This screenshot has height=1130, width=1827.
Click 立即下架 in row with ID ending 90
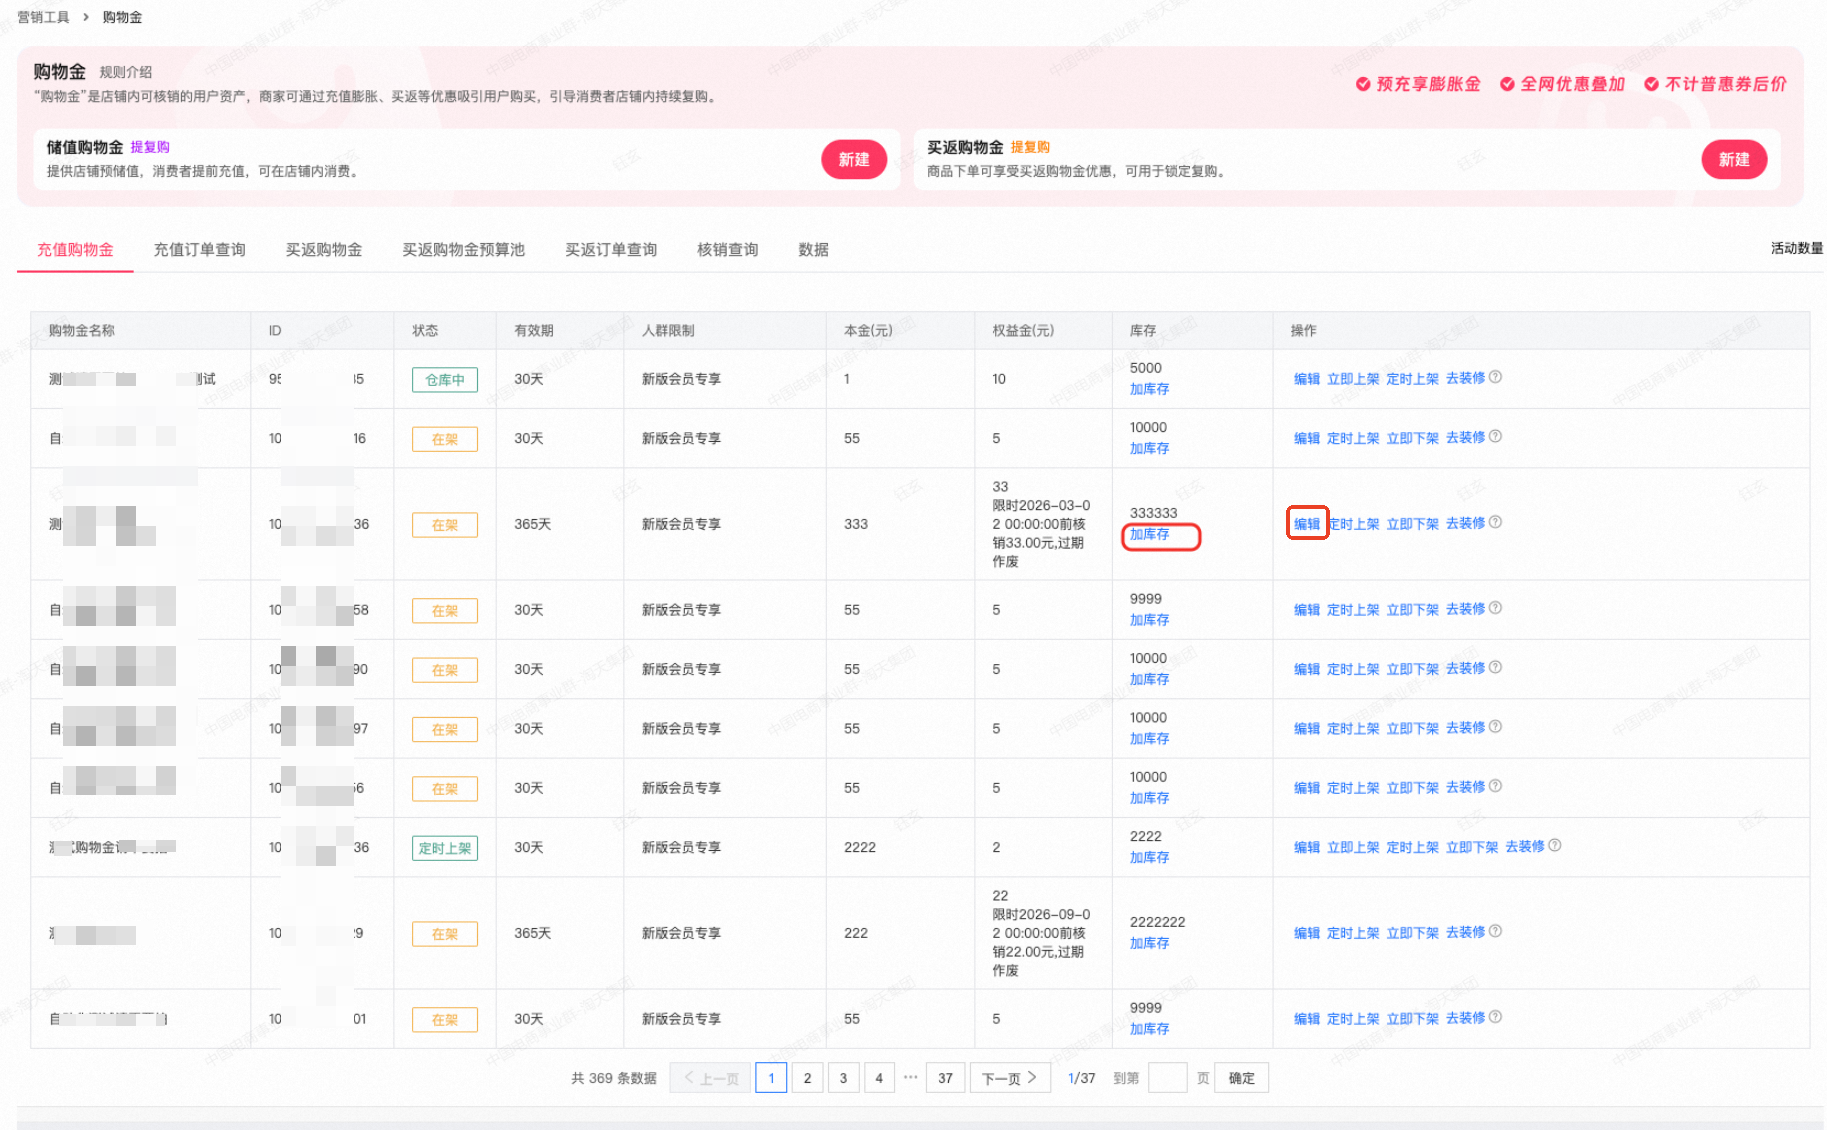1413,669
